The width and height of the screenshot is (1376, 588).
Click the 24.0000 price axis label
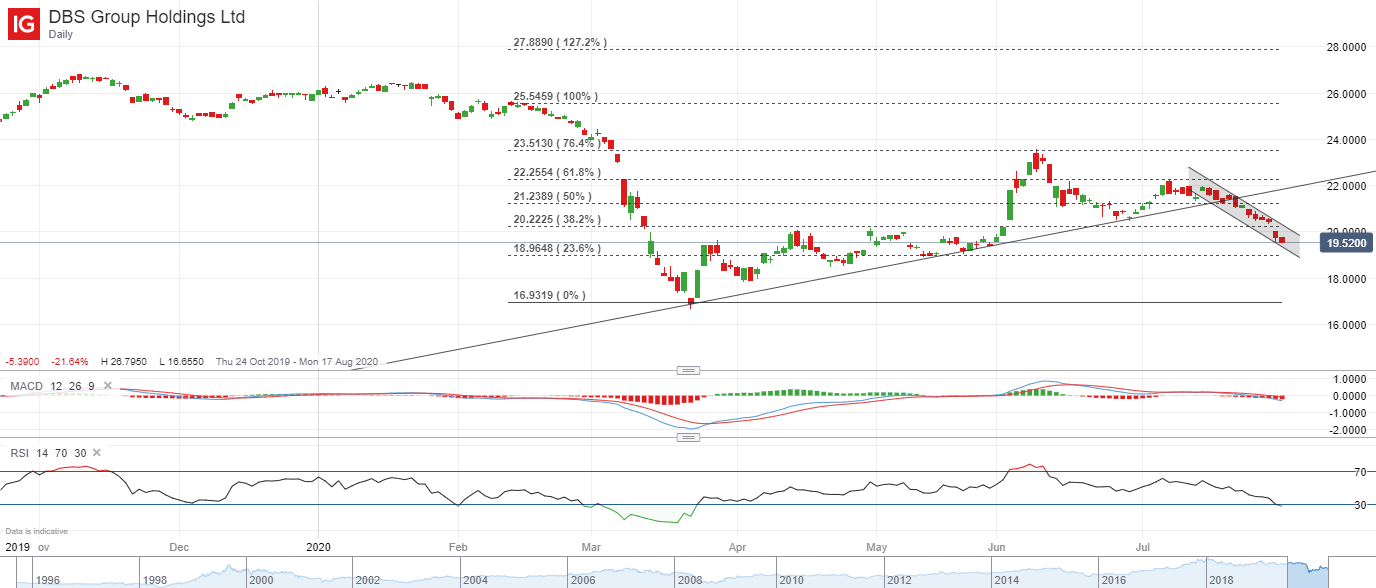1347,140
